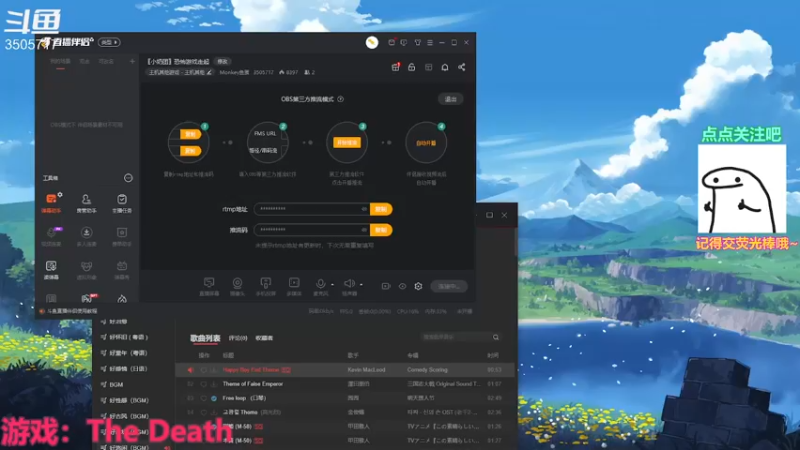
Task: Open the comments (0) tab in music player
Action: coord(238,338)
